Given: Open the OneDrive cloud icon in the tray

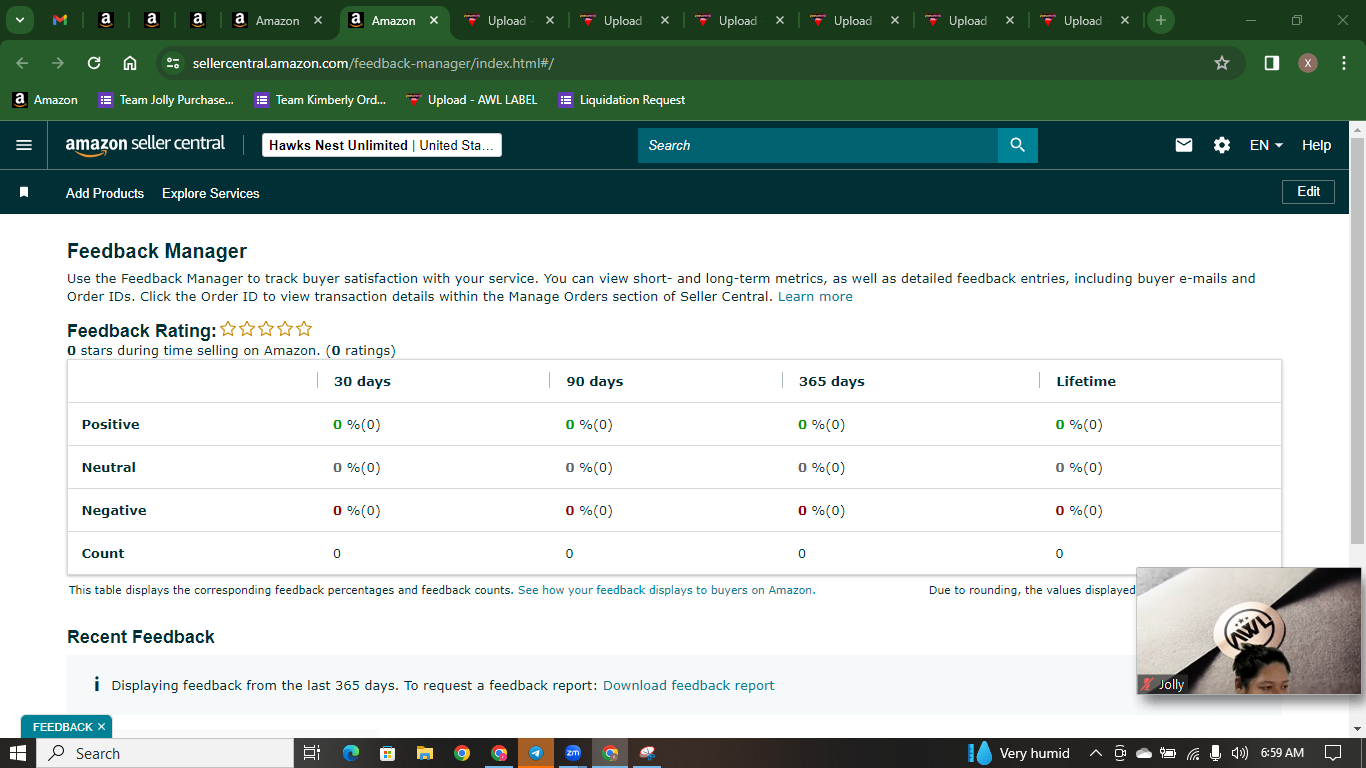Looking at the screenshot, I should click(1144, 753).
